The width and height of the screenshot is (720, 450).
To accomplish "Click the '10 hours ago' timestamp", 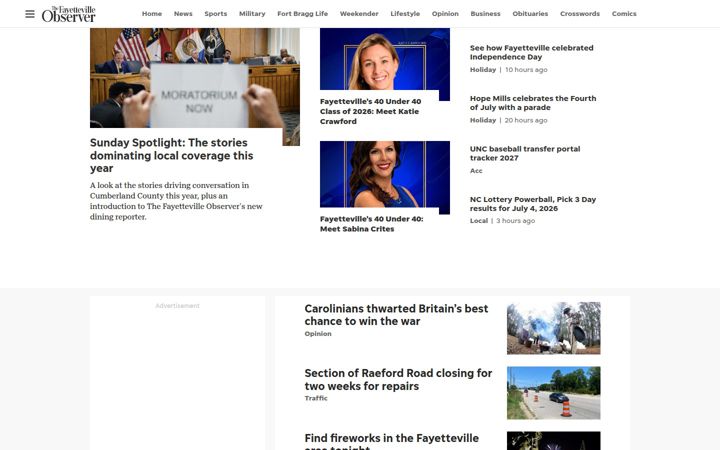I will coord(526,70).
